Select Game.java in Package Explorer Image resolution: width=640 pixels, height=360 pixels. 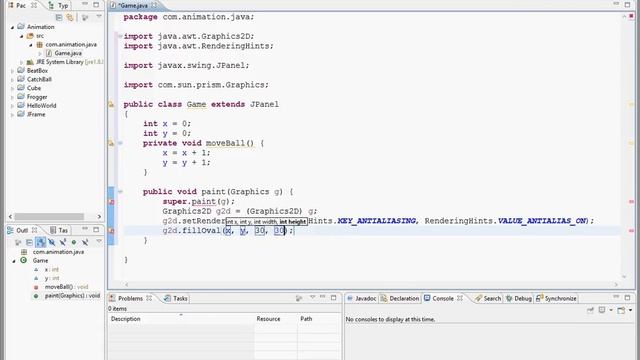(68, 53)
